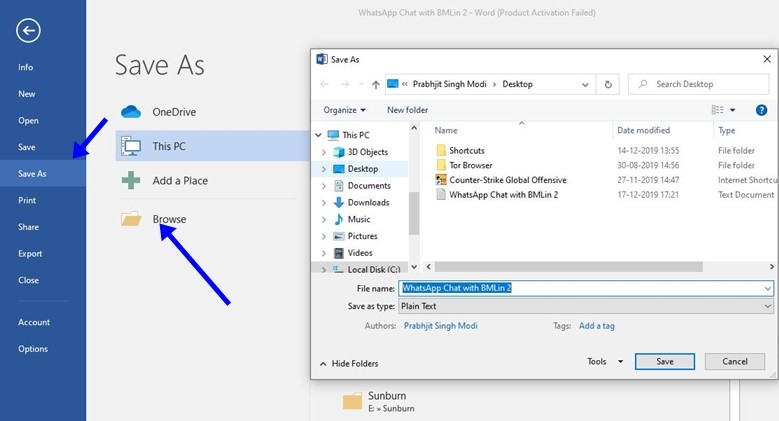Open Word Options
The width and height of the screenshot is (779, 421).
pos(33,349)
